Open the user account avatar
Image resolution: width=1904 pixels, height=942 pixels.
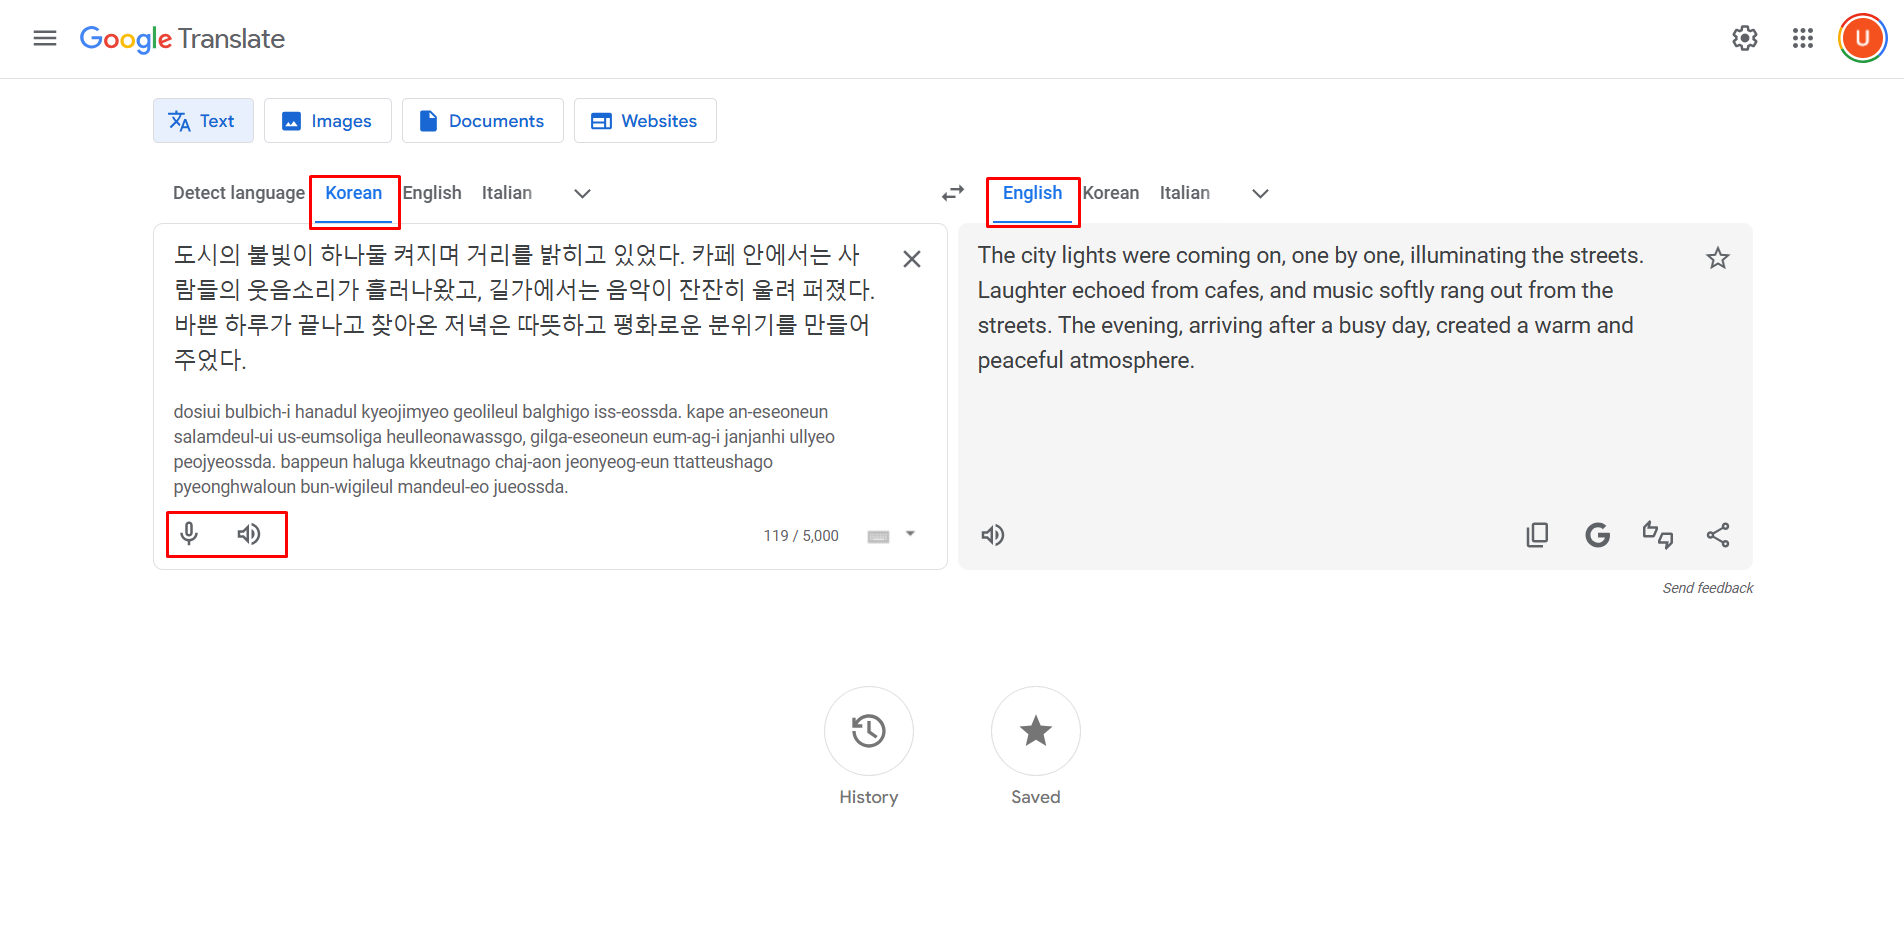1862,39
